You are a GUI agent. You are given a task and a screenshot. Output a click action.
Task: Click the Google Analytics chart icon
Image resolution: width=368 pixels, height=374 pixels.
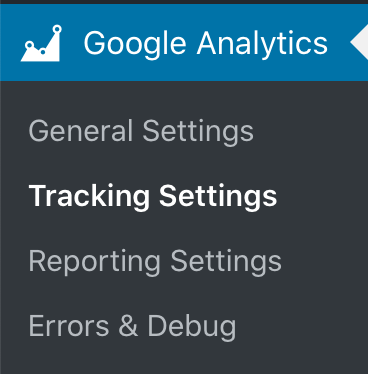coord(41,43)
